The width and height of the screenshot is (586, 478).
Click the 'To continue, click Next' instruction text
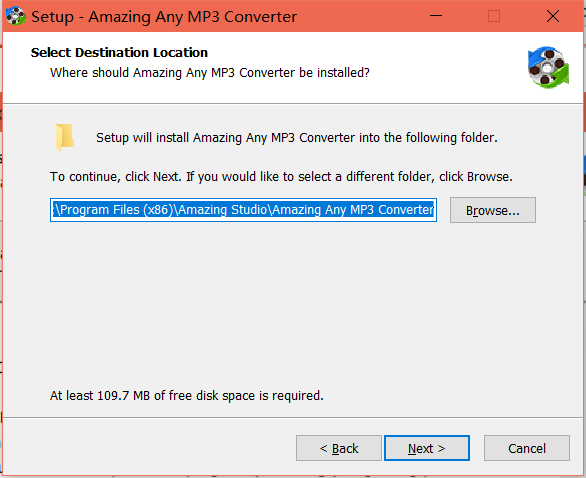point(281,176)
